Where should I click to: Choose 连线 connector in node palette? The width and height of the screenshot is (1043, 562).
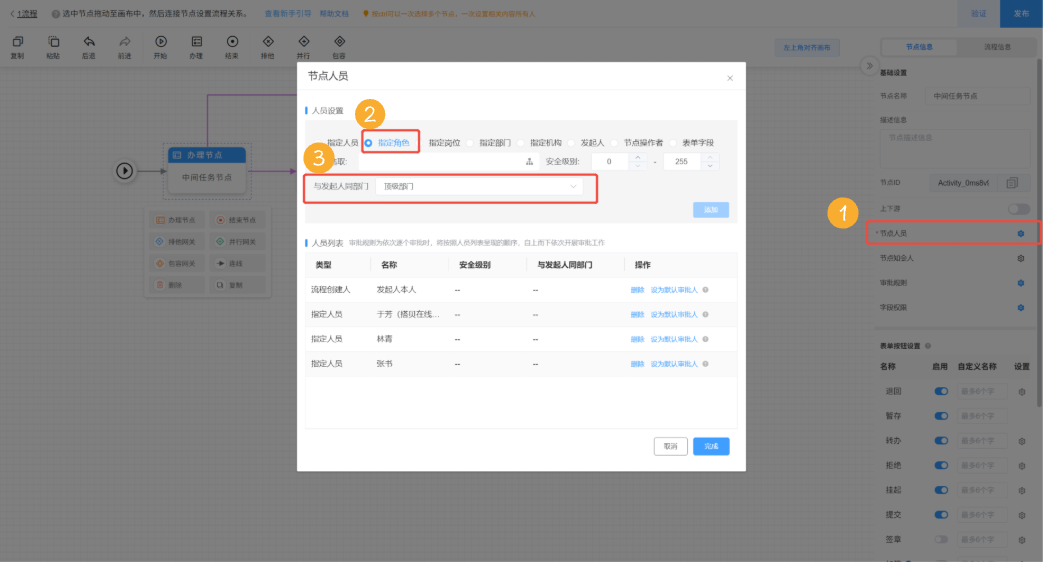pos(237,263)
